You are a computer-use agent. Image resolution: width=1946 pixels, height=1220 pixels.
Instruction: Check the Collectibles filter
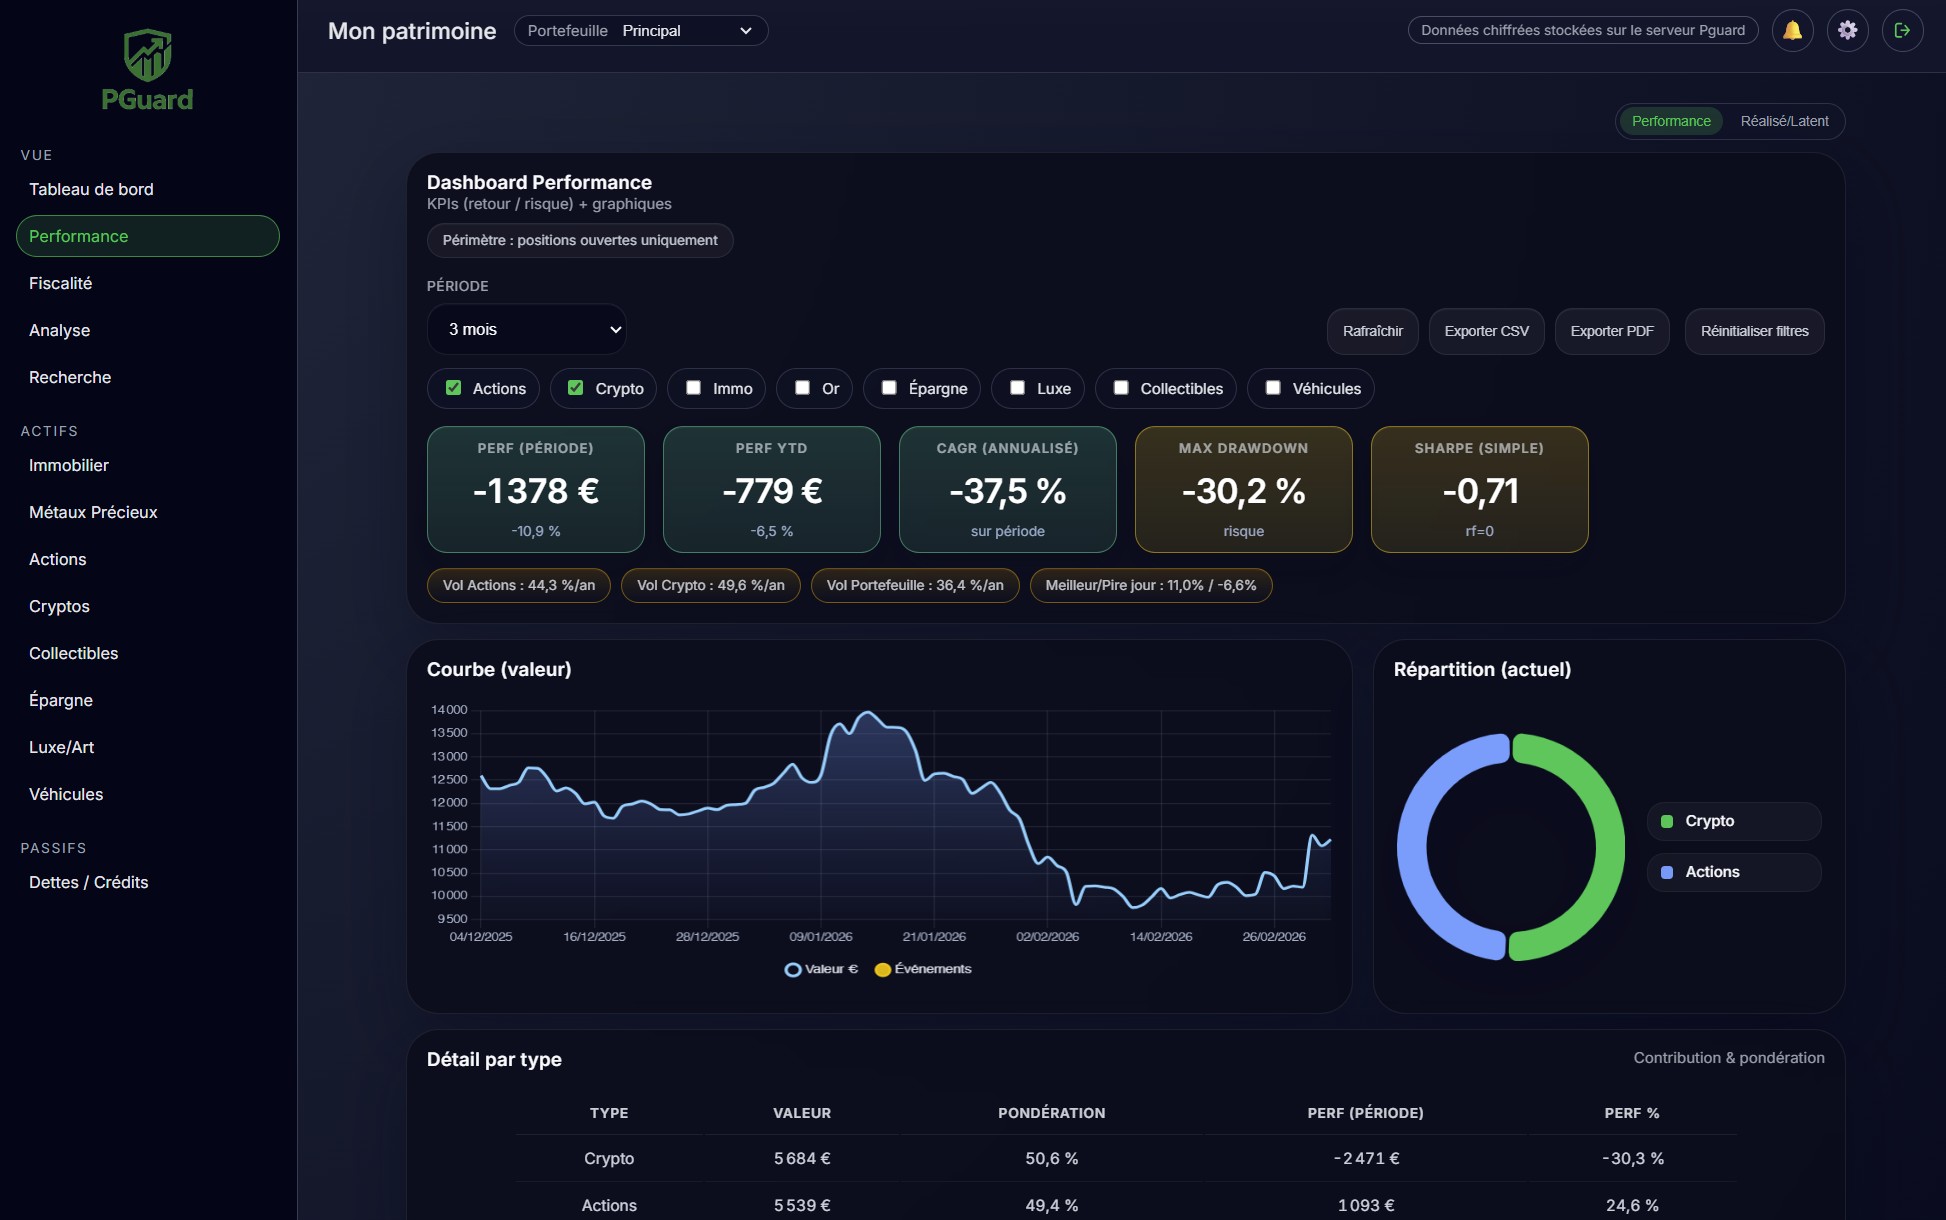(1120, 388)
